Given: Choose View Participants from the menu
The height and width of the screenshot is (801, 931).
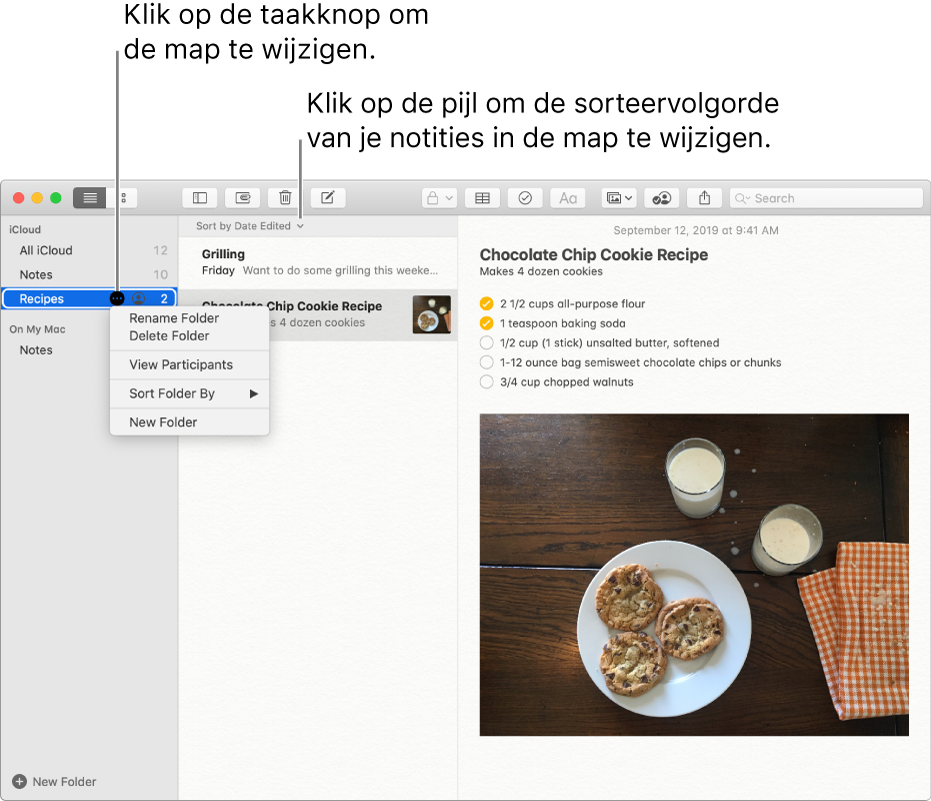Looking at the screenshot, I should [181, 365].
